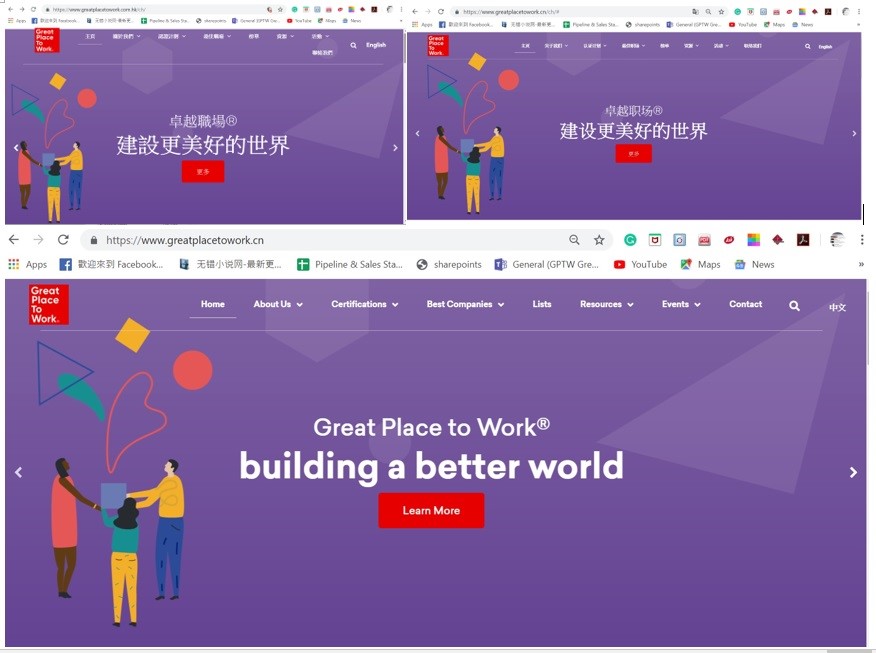Go back in the top-right window

(415, 11)
